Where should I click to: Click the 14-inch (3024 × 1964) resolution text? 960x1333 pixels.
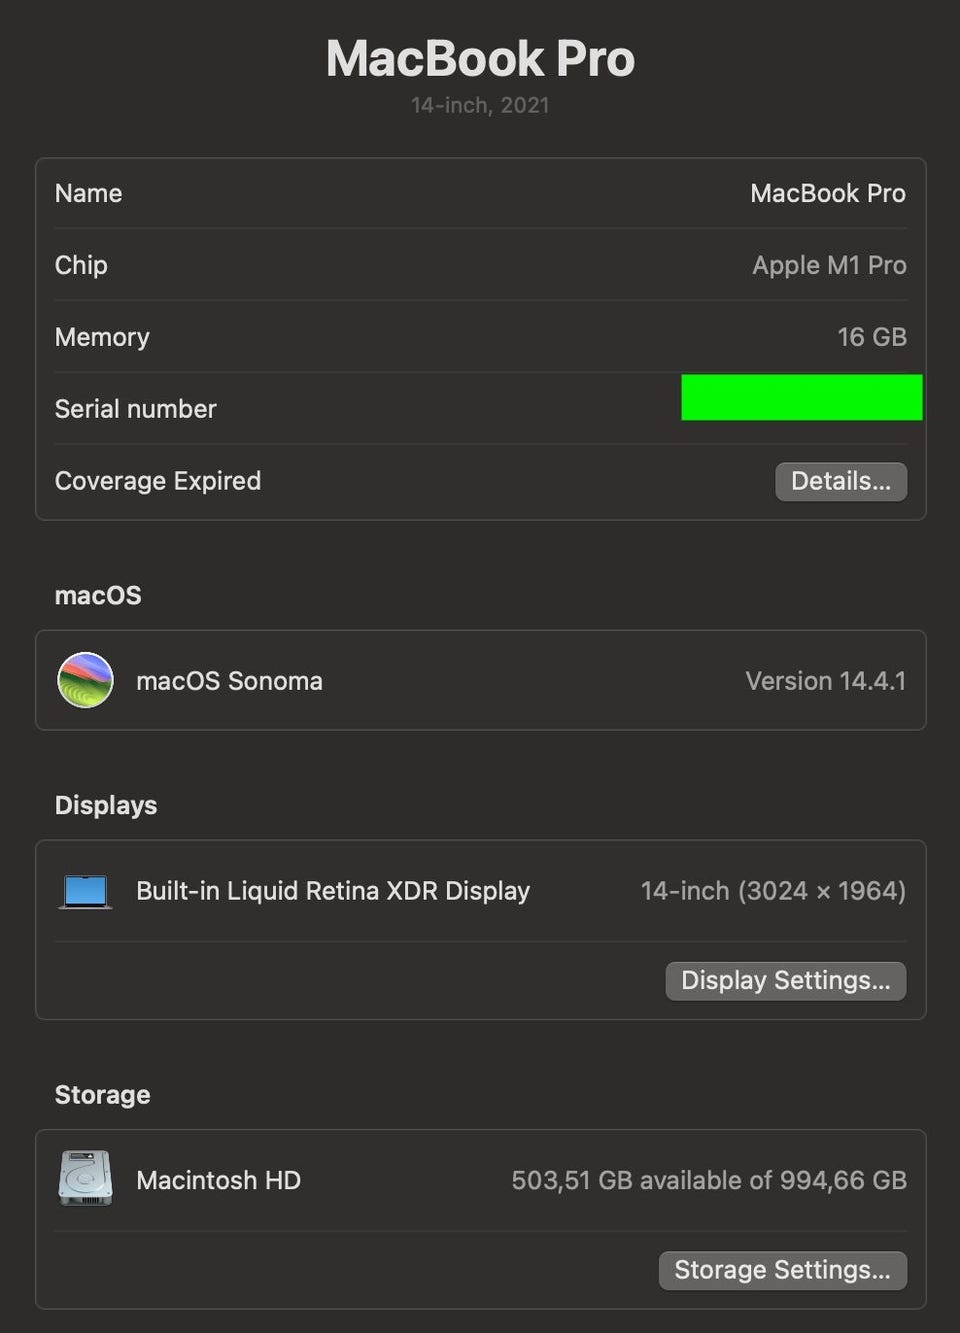click(772, 891)
